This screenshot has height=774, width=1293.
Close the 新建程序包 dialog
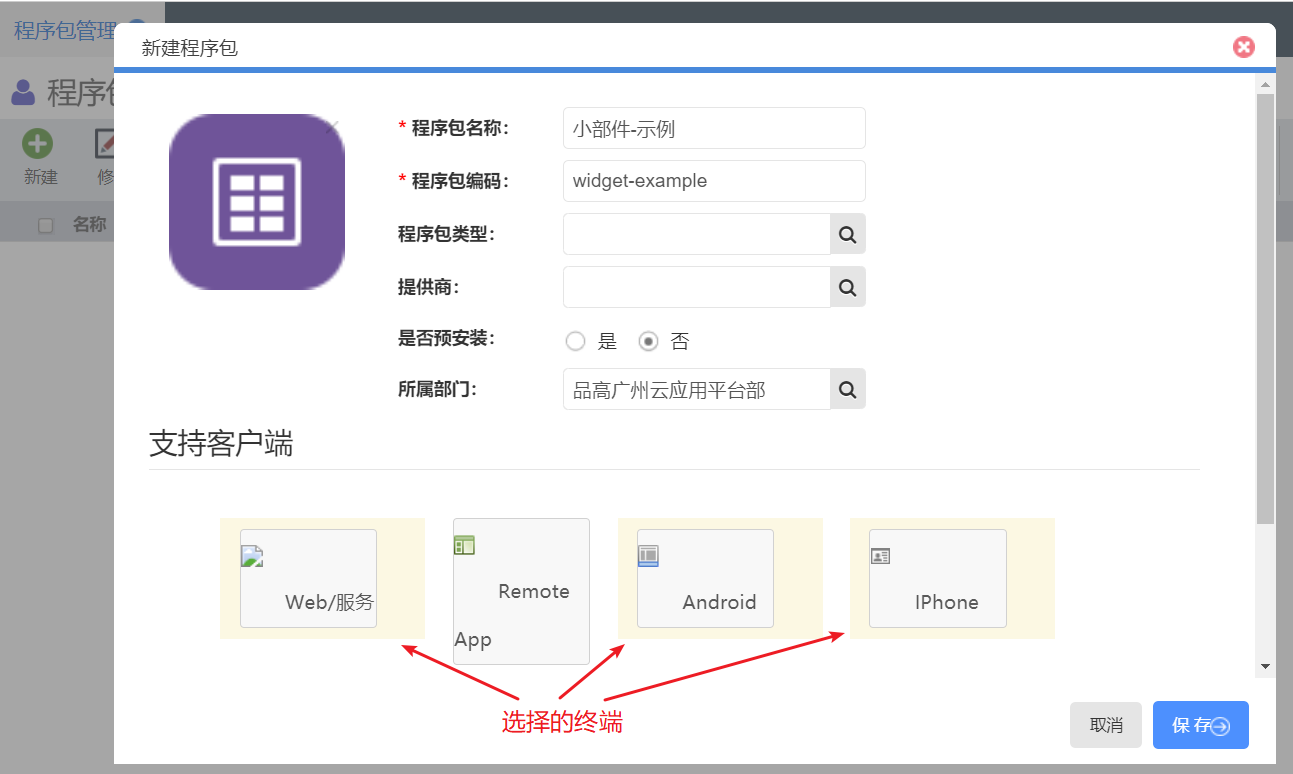tap(1243, 47)
